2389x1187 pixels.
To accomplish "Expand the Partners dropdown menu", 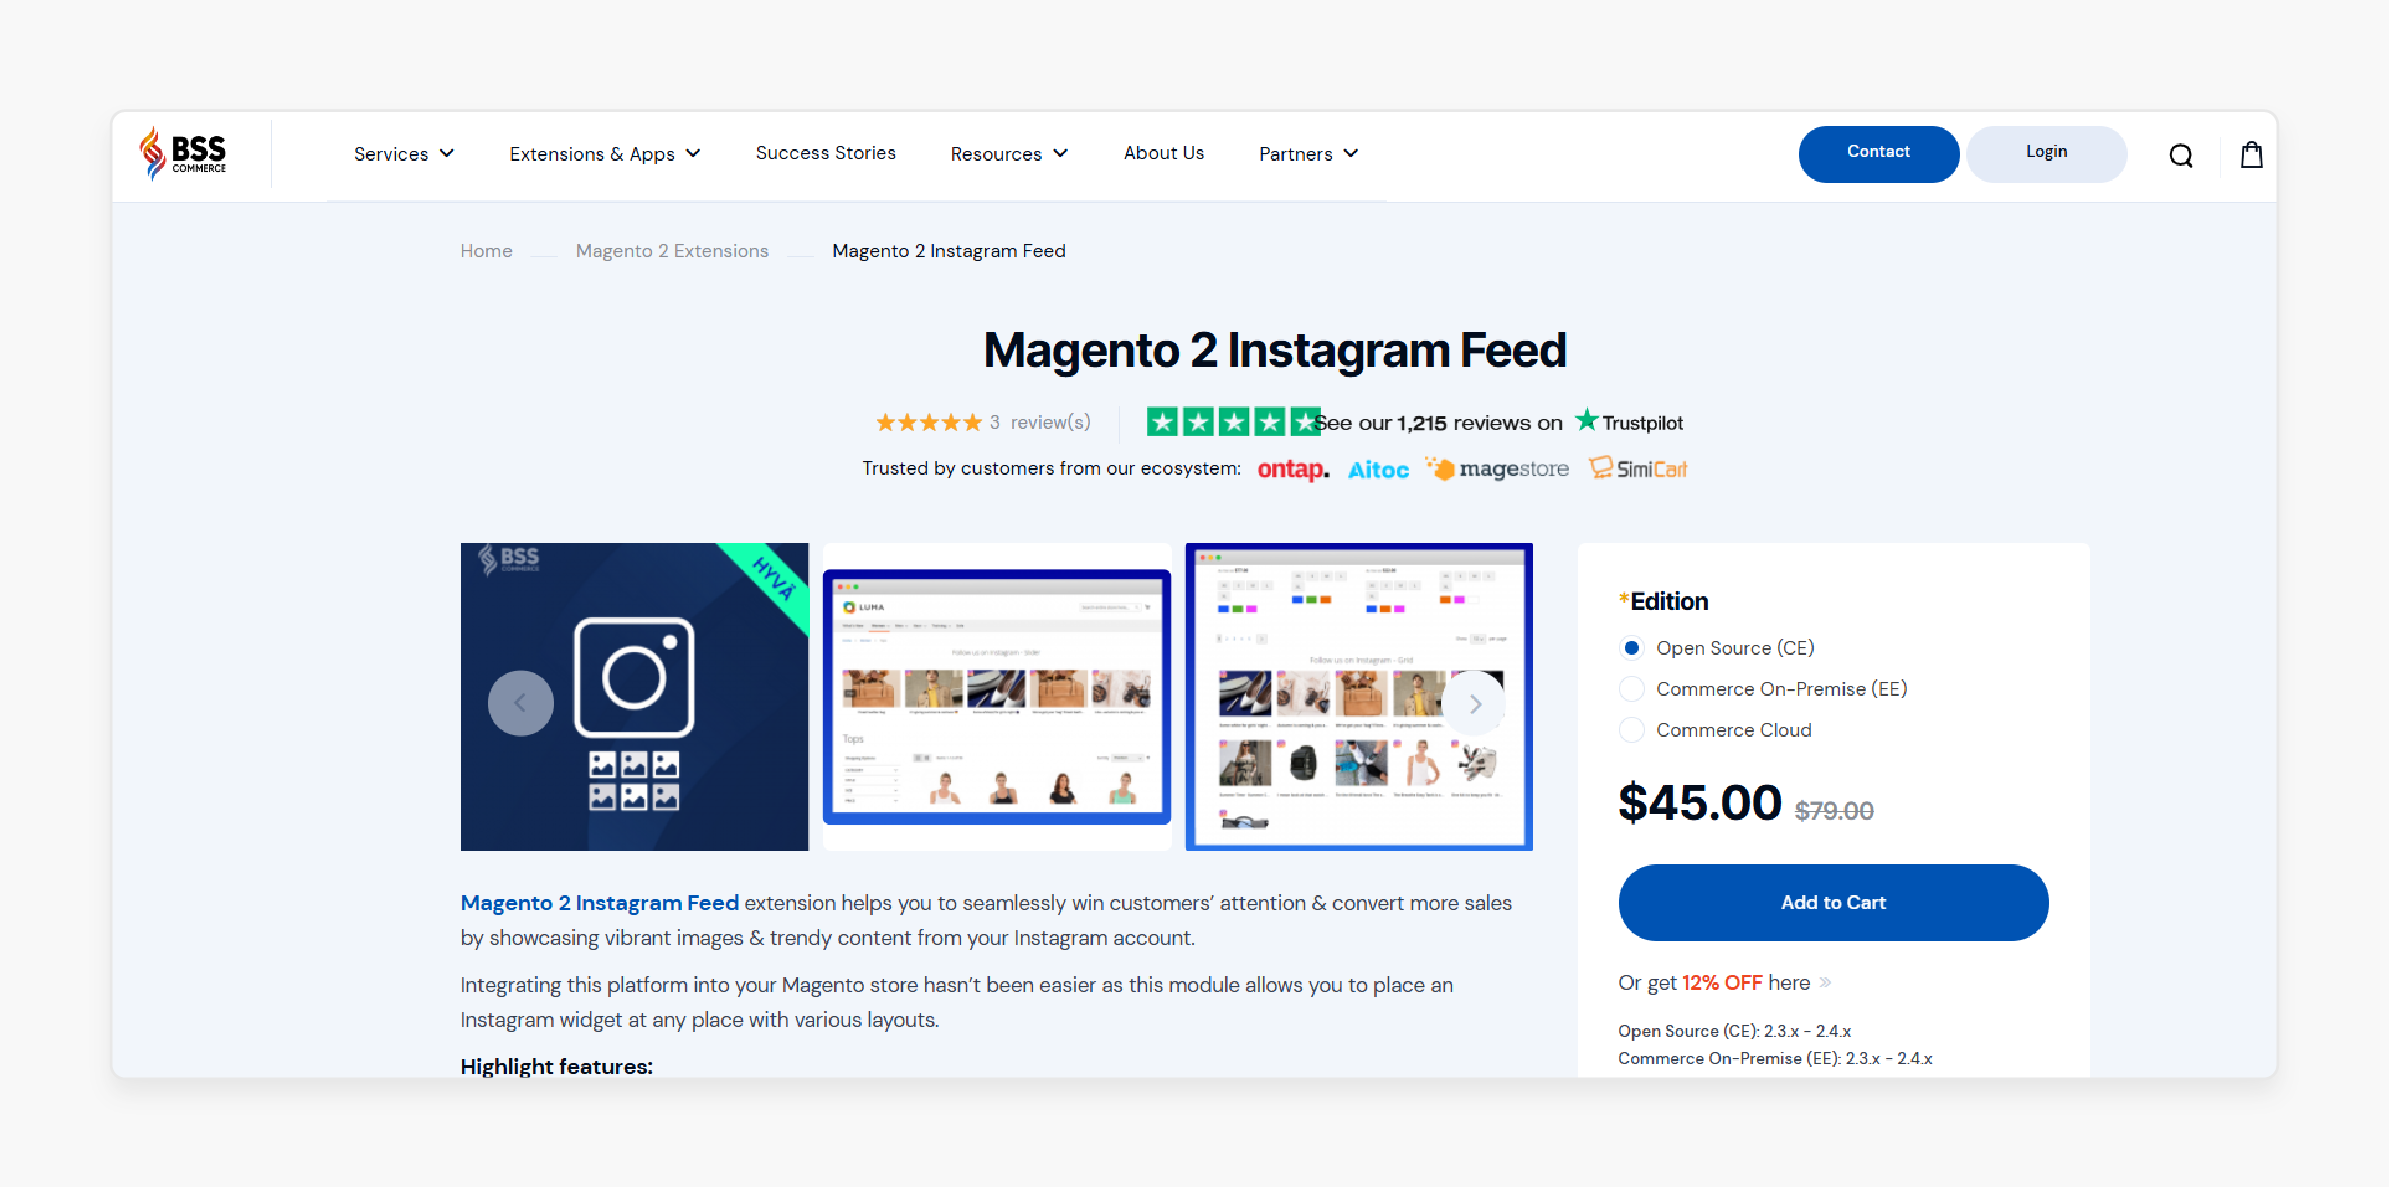I will [x=1306, y=152].
